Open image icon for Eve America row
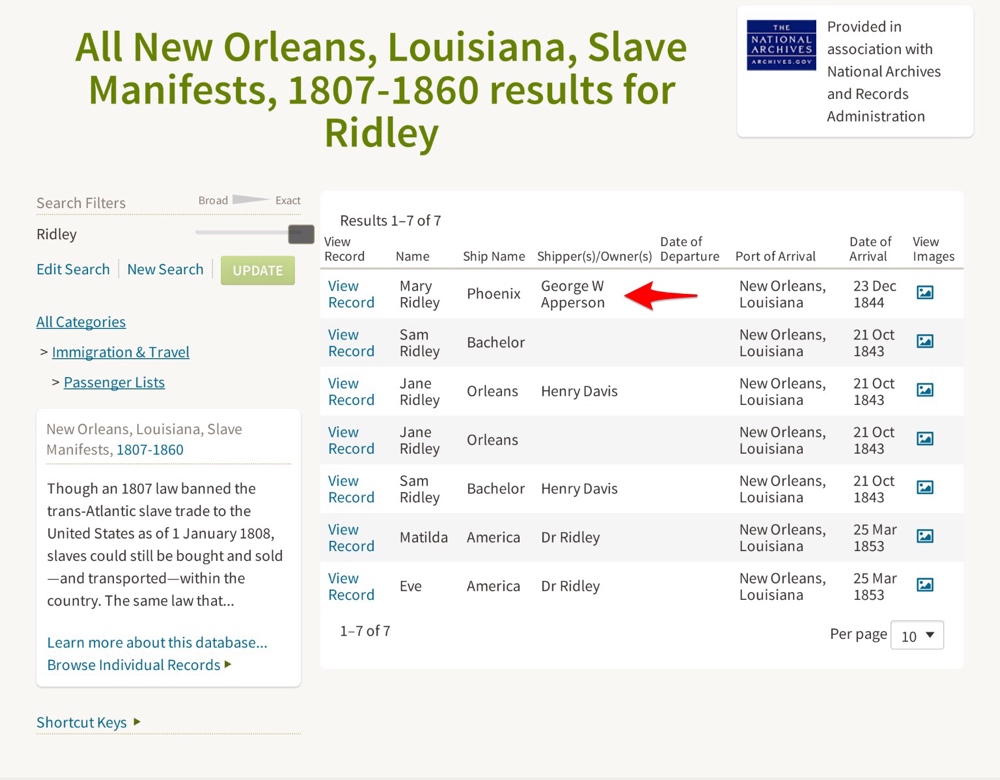Viewport: 1000px width, 780px height. coord(925,585)
